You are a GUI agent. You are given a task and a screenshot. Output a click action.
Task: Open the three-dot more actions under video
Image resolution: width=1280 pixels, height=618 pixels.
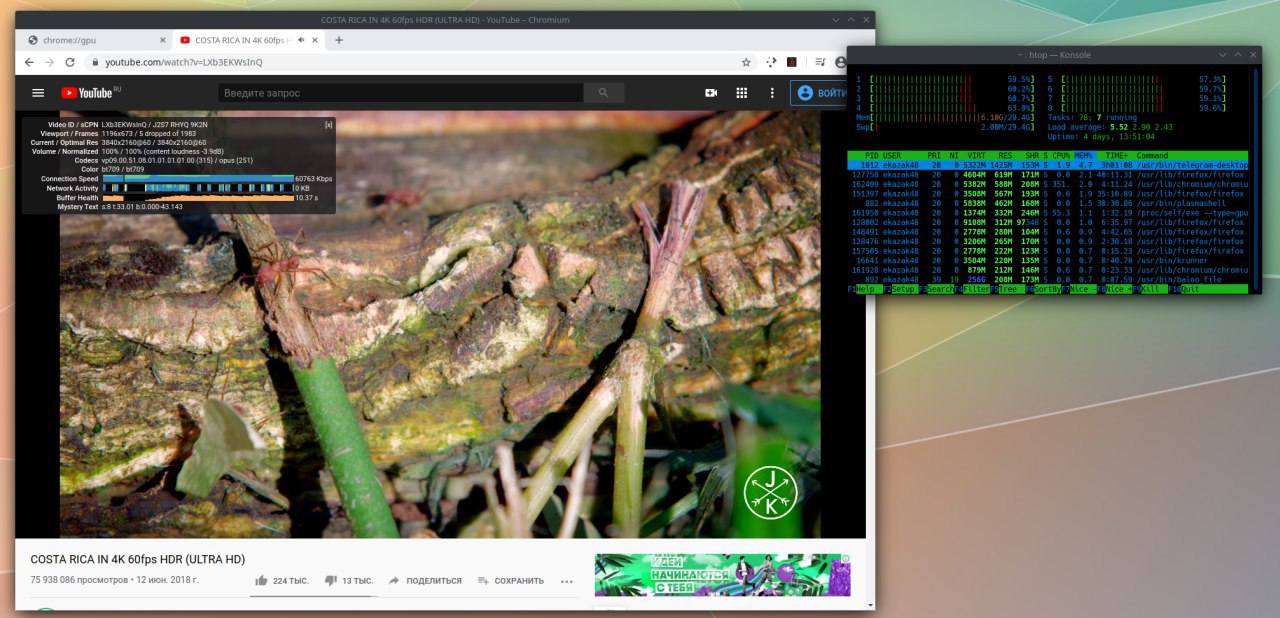point(567,581)
